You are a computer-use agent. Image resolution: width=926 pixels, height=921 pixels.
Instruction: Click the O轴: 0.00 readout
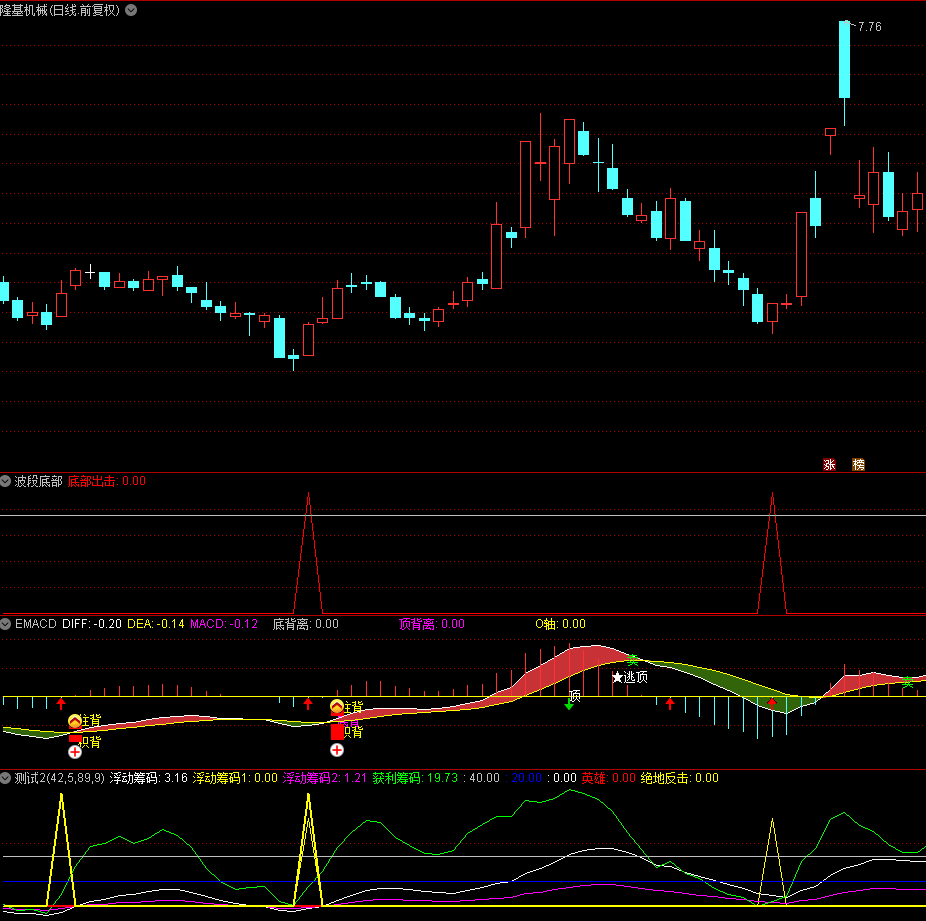click(x=560, y=624)
